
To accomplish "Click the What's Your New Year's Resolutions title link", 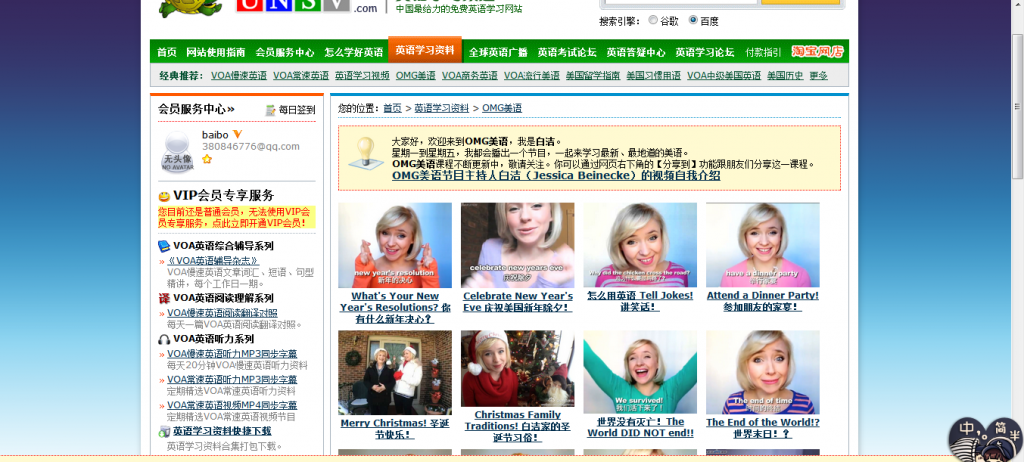I will [395, 307].
